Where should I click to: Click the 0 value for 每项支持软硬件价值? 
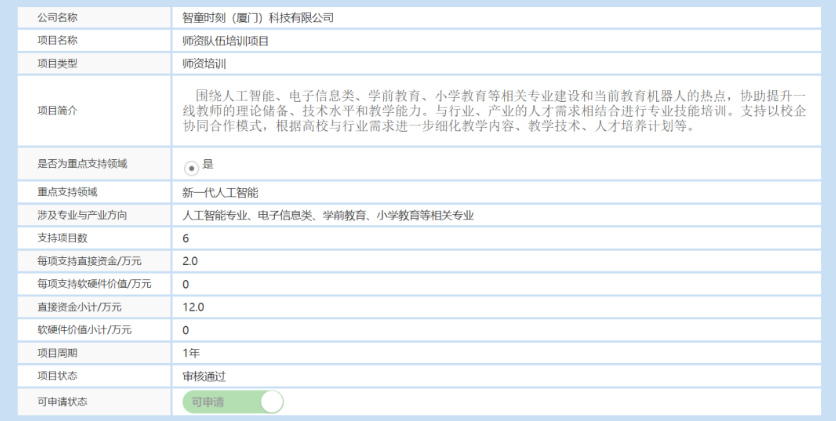point(186,285)
